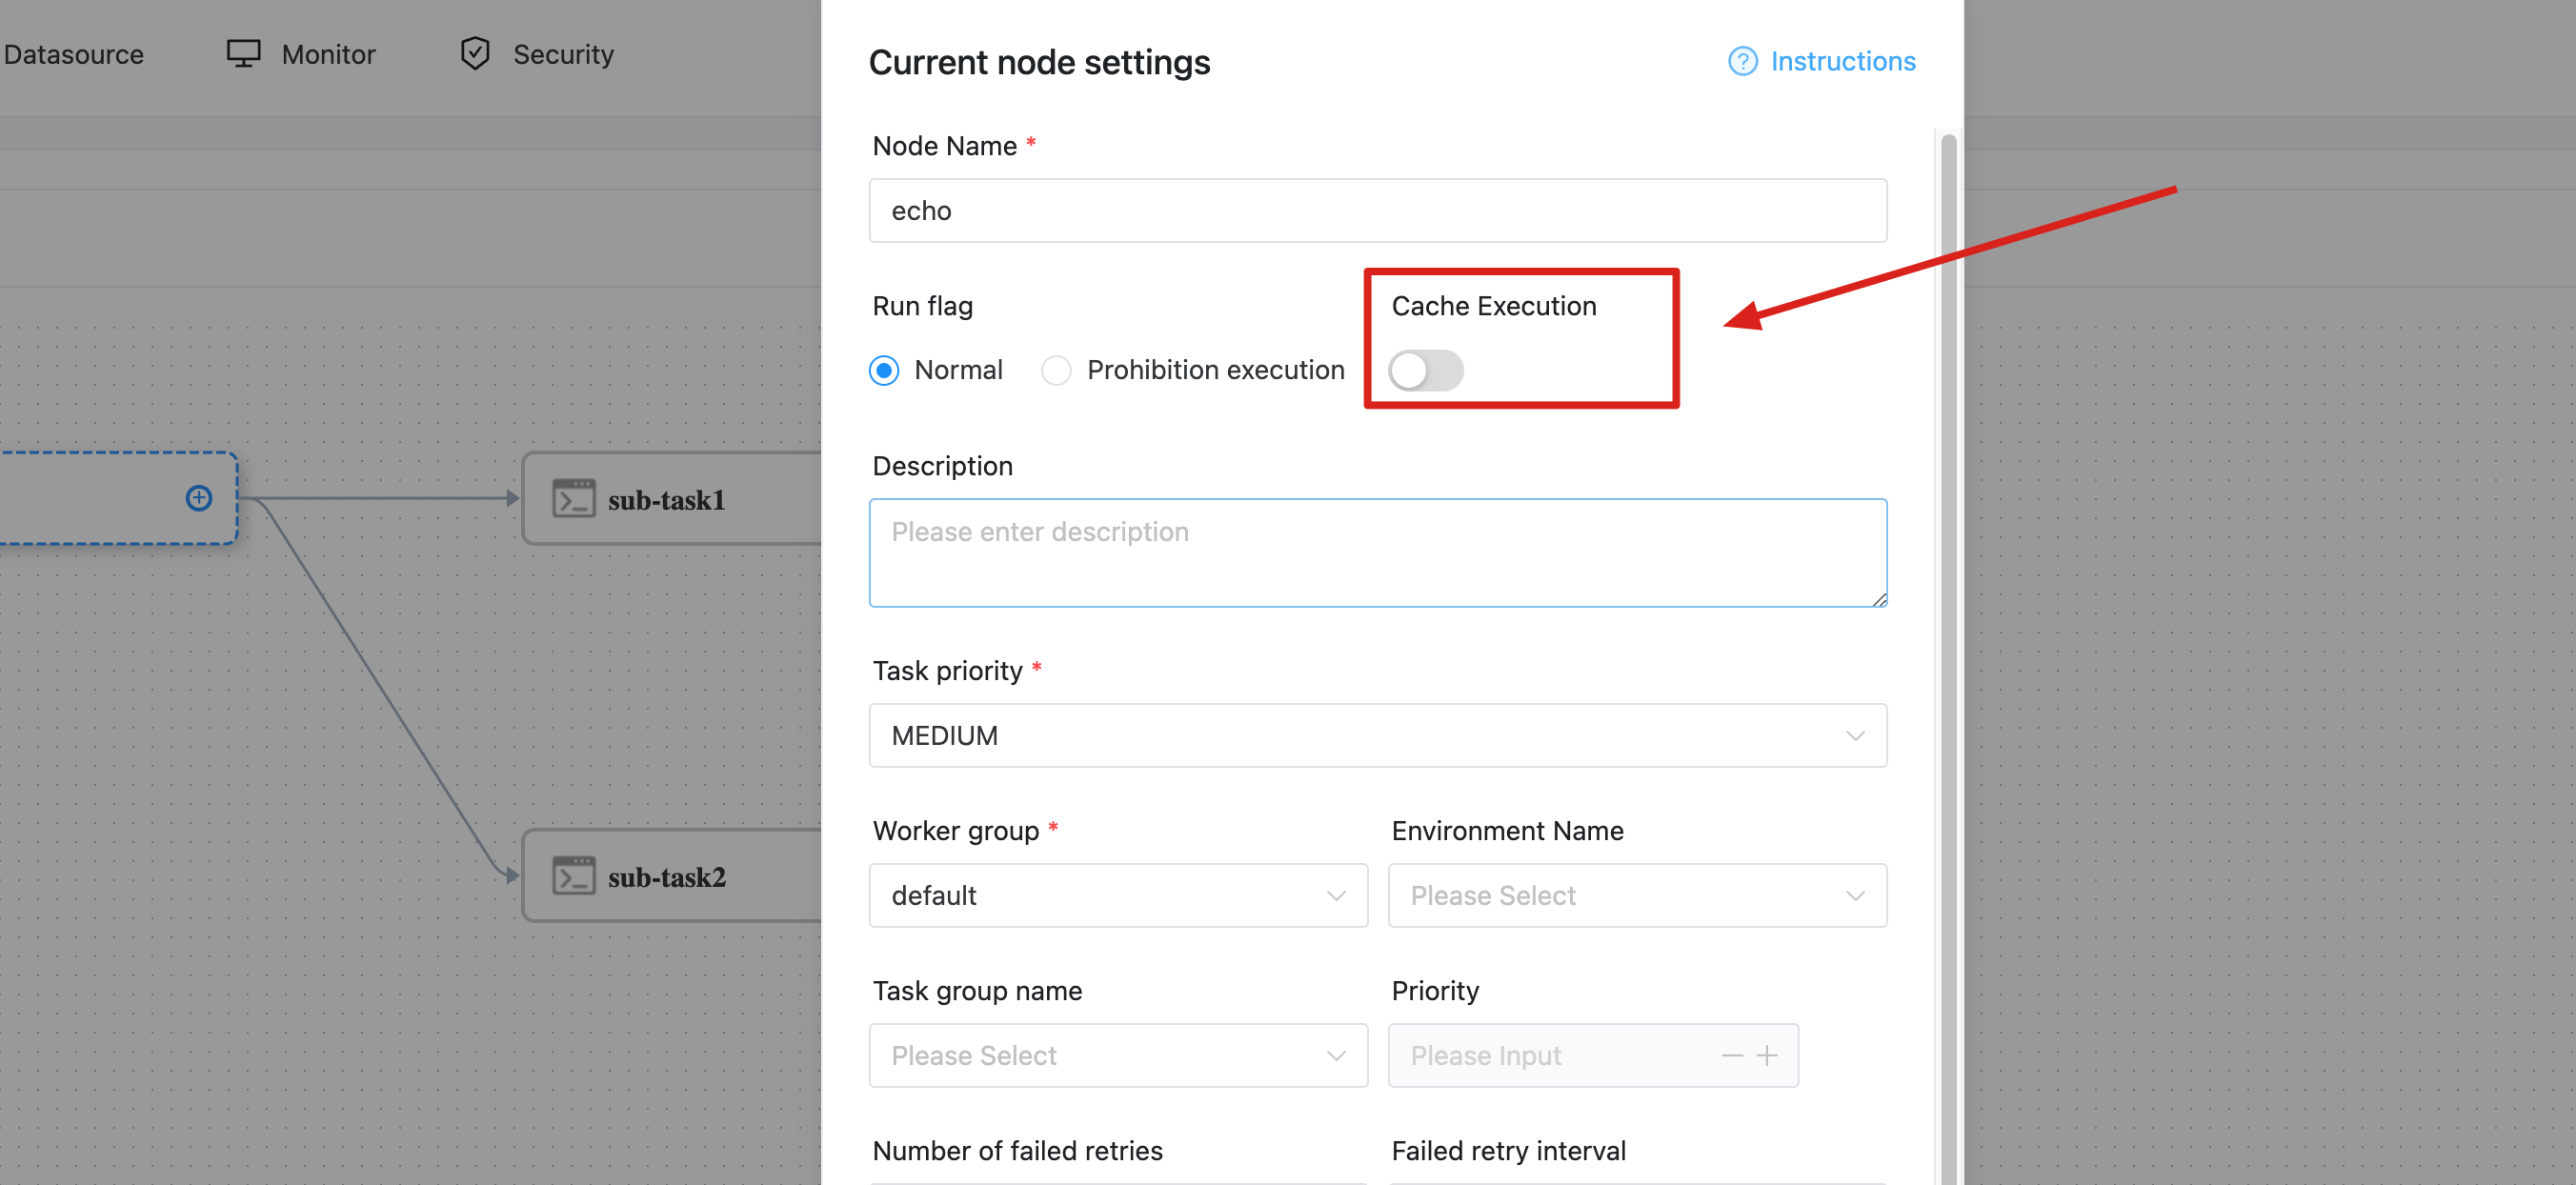Click the sub-task1 shell node icon
The height and width of the screenshot is (1185, 2576).
click(x=574, y=499)
